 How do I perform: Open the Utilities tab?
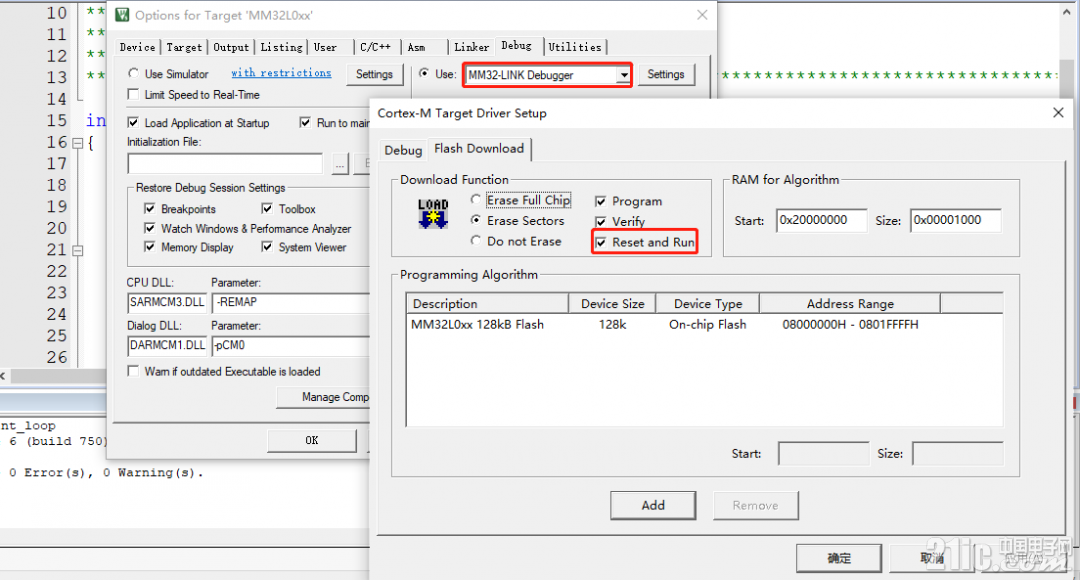tap(575, 47)
